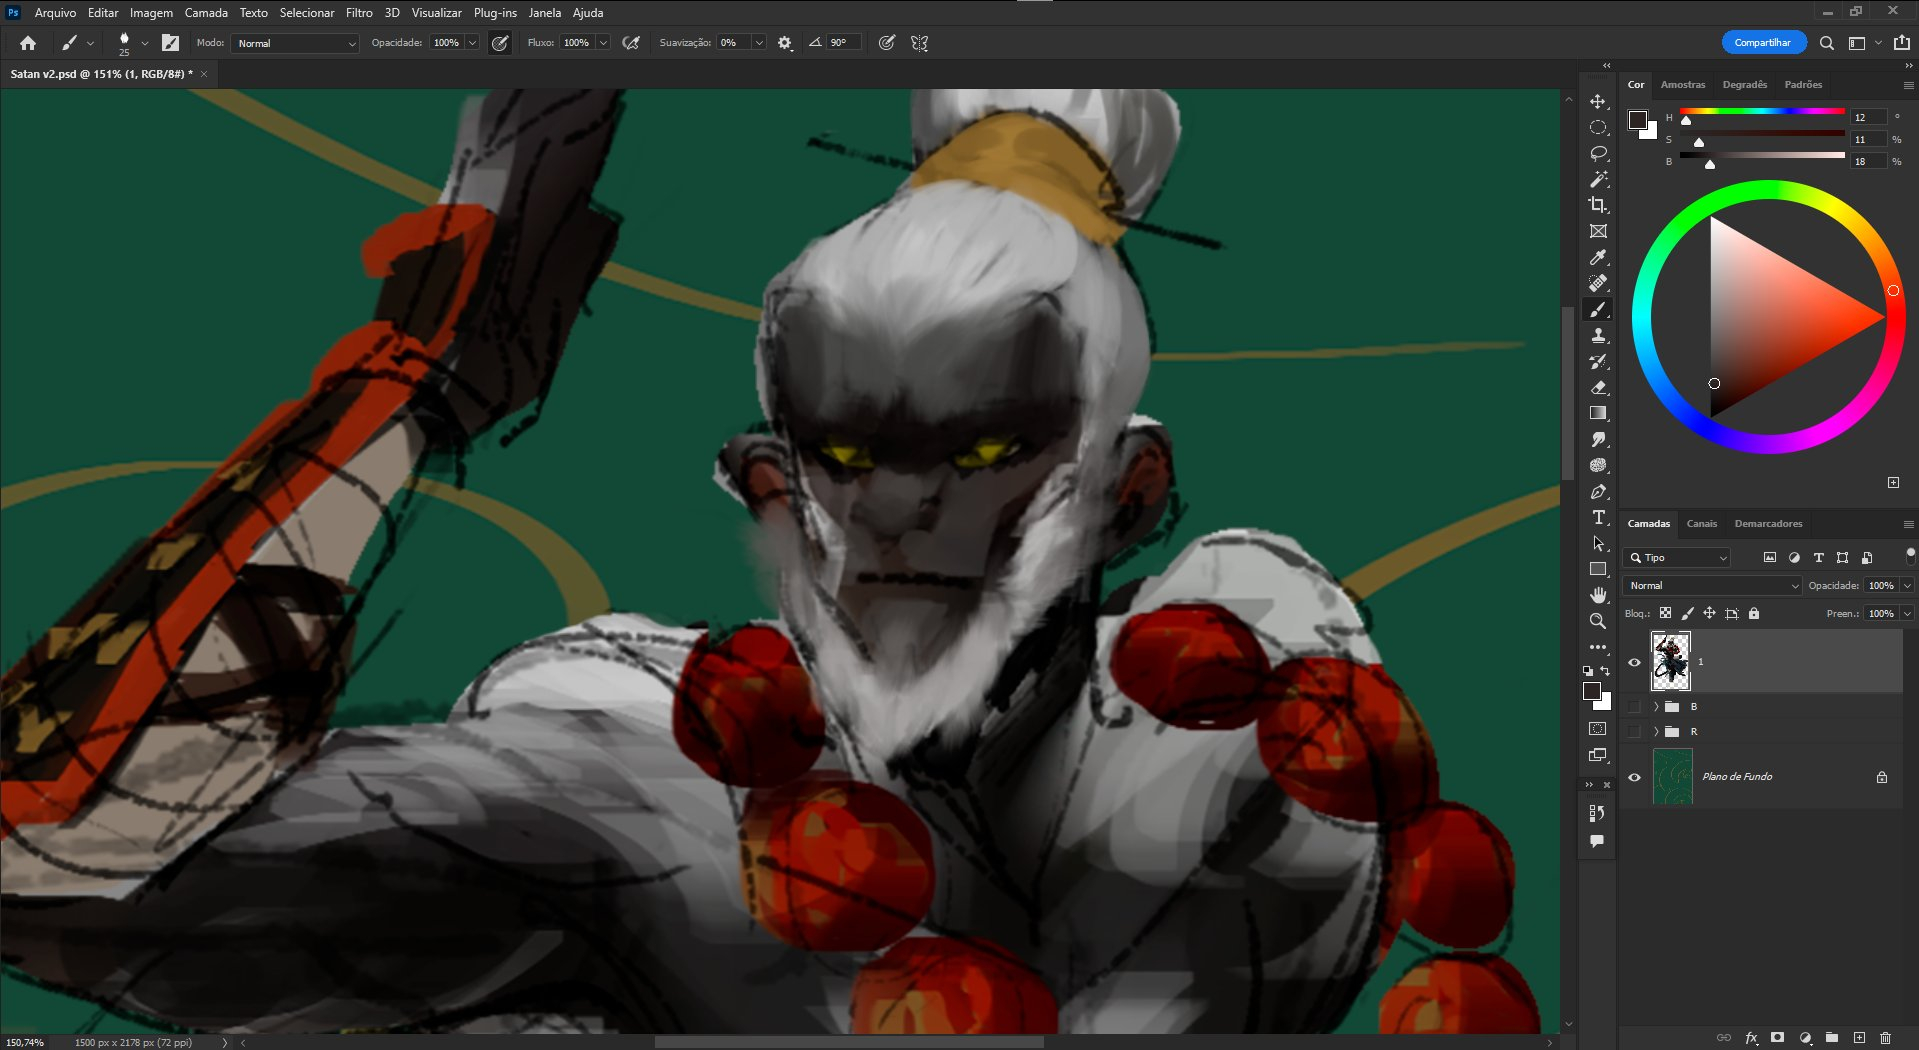Select the Clone Stamp tool
The width and height of the screenshot is (1919, 1050).
[x=1598, y=336]
